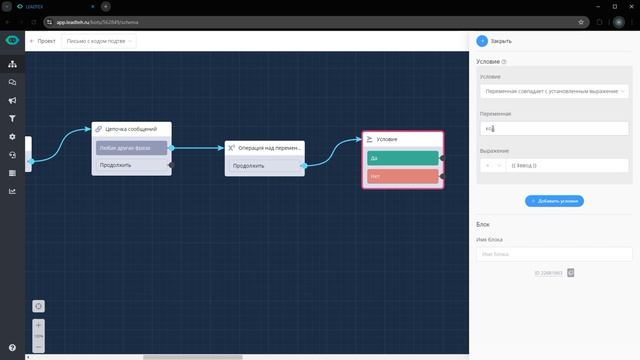Click the center canvas target button

coord(38,306)
